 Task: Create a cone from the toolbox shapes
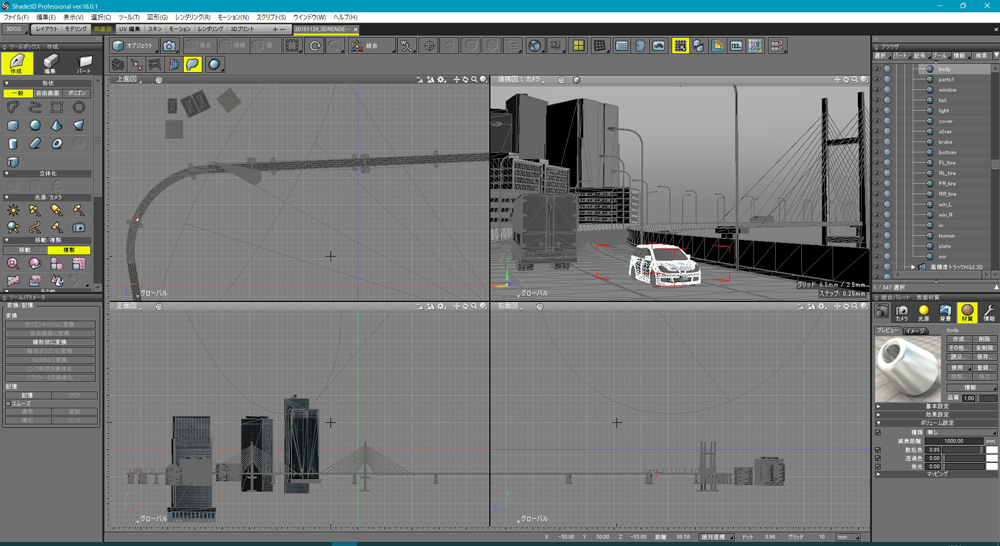[57, 125]
